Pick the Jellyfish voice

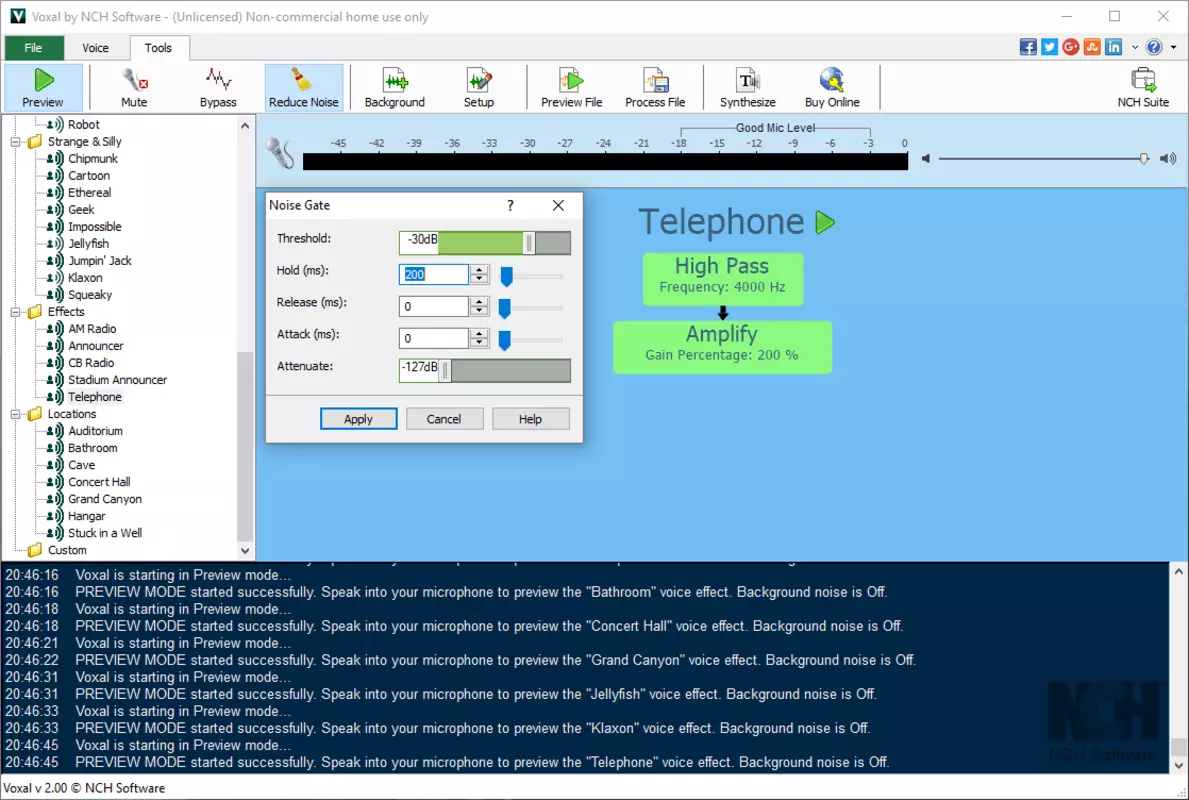(x=88, y=243)
